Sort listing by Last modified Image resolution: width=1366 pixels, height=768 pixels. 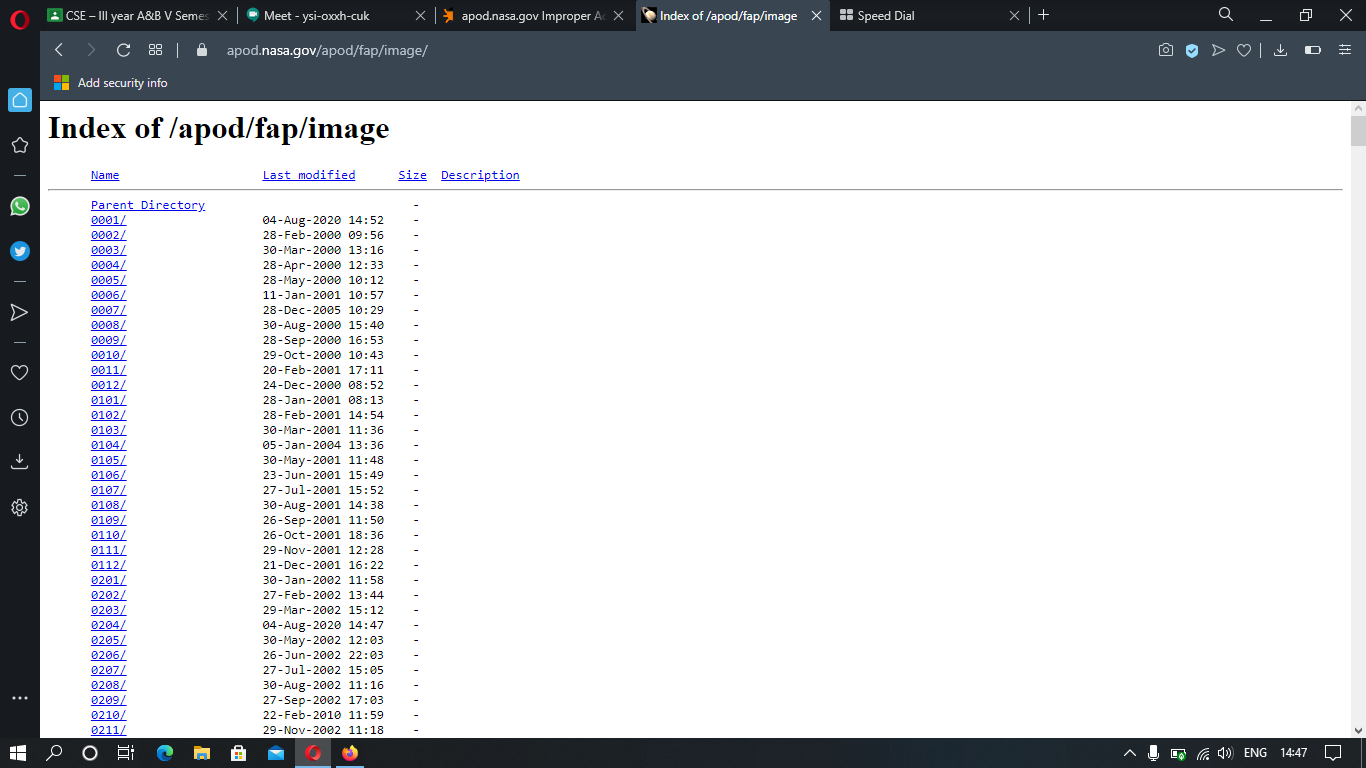[309, 175]
